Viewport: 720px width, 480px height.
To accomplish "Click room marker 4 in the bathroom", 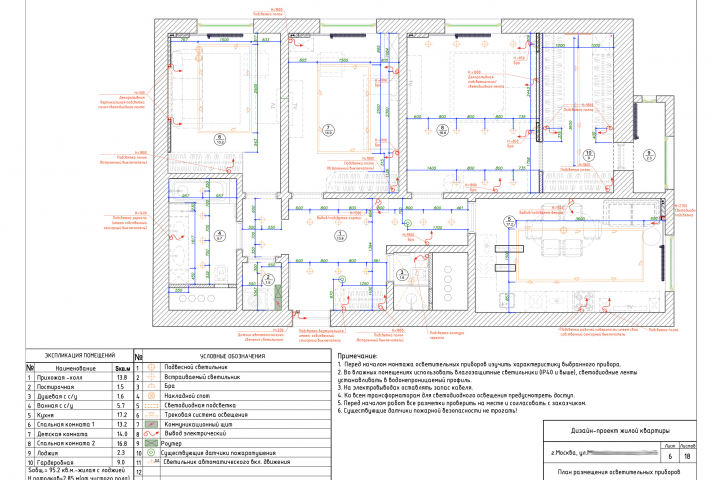I will pos(219,236).
